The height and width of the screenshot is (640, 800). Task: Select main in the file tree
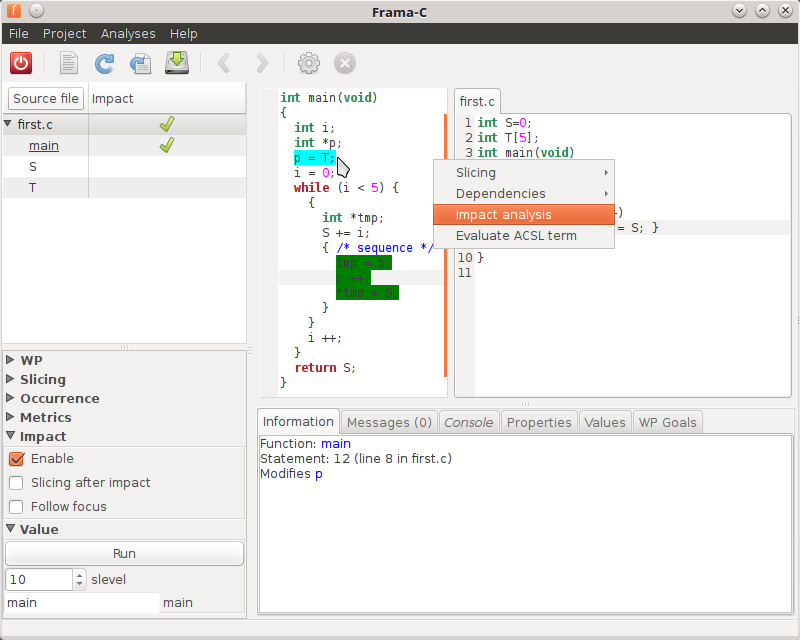coord(44,146)
